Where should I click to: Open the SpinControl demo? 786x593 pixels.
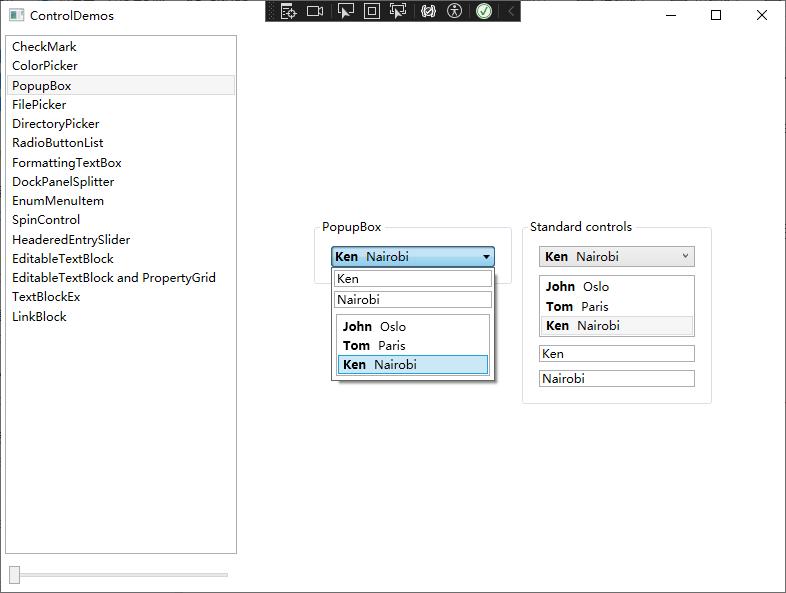(x=46, y=220)
